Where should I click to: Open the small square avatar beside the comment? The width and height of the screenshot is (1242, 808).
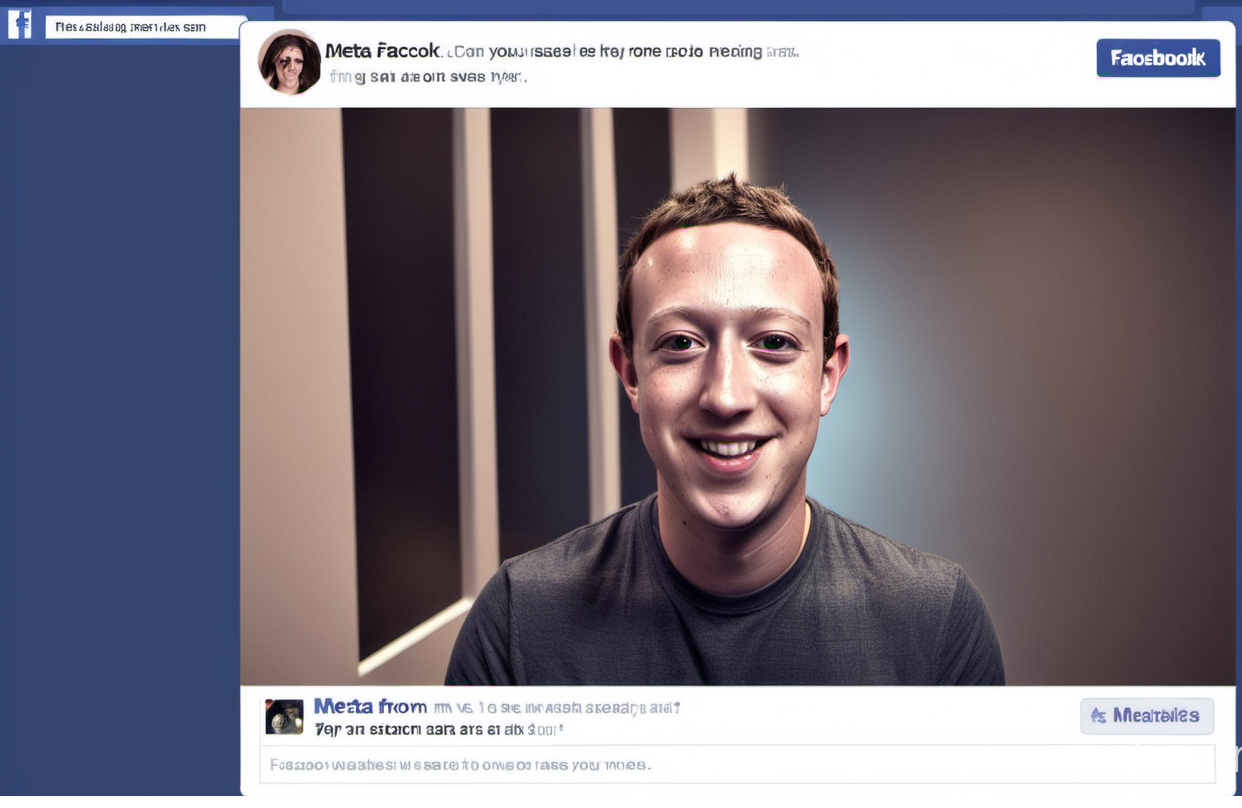pyautogui.click(x=284, y=717)
